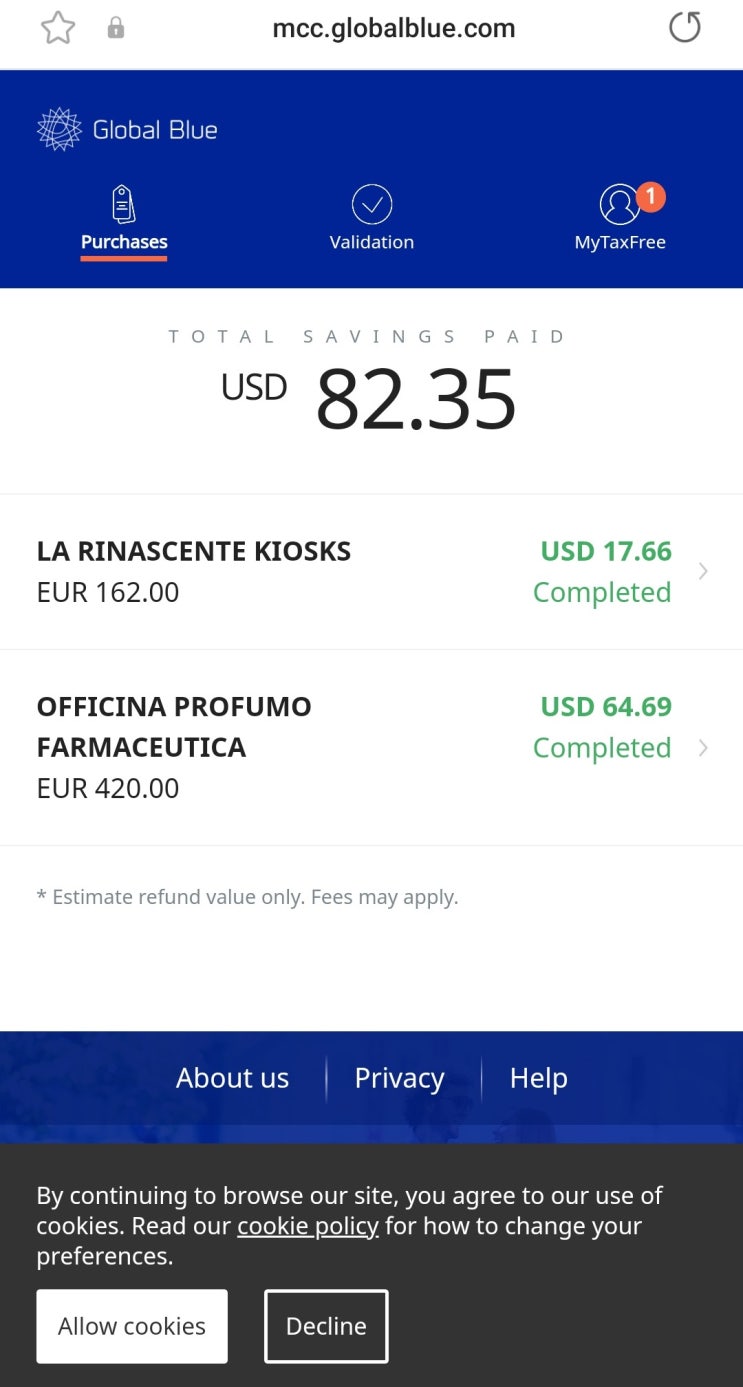The image size is (743, 1387).
Task: Tap the mcc.globalblue.com address bar
Action: point(394,28)
